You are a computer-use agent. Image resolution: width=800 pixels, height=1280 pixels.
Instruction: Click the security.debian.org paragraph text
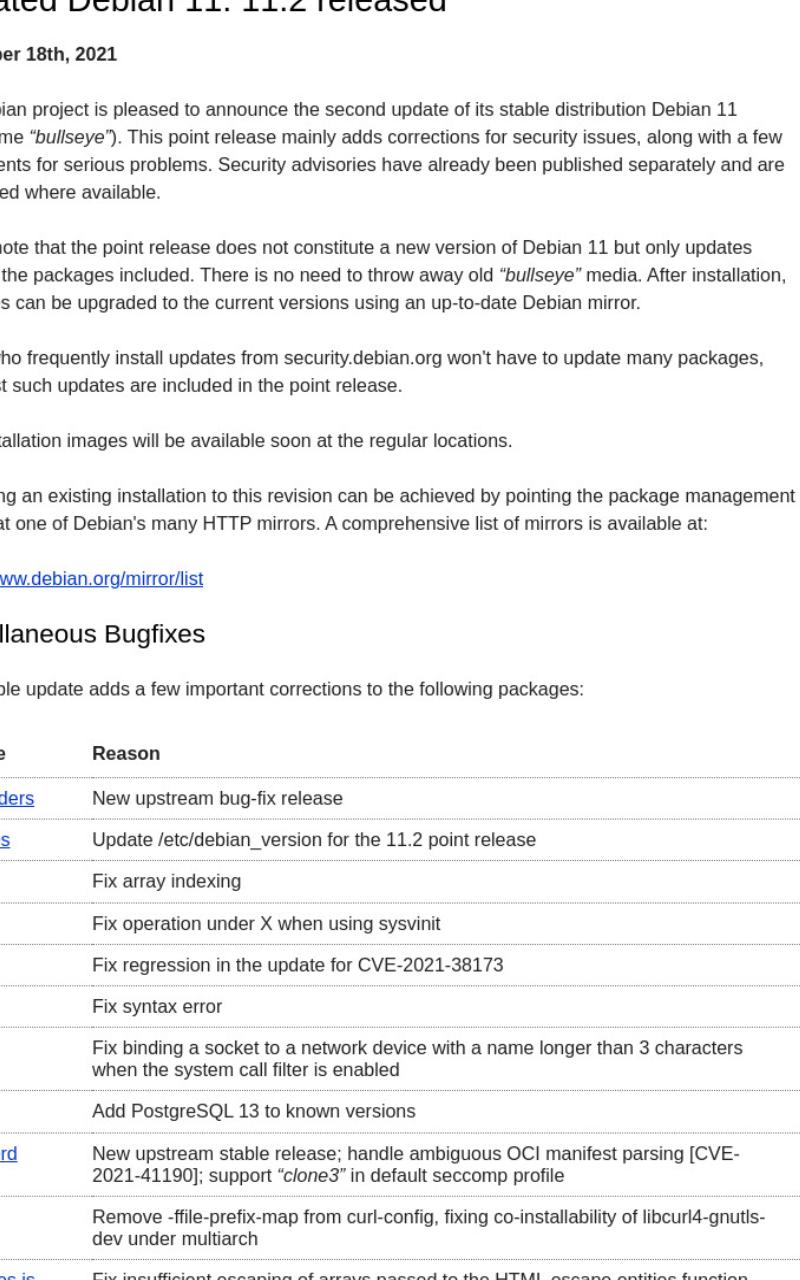point(382,371)
